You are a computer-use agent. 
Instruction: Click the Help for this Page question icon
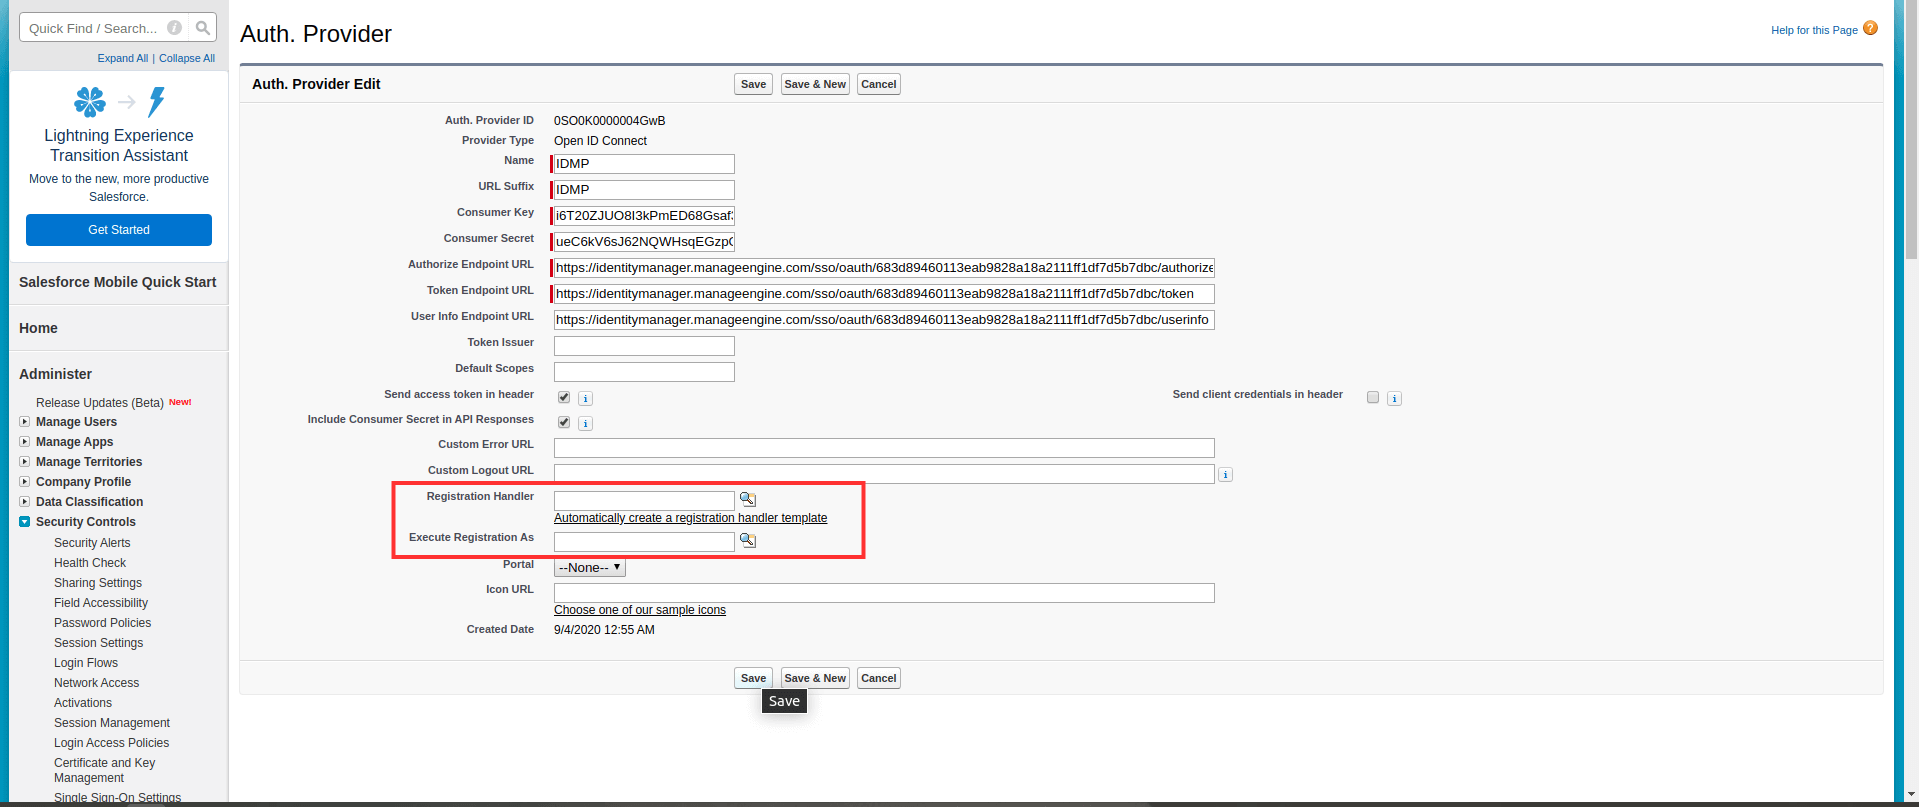click(1870, 28)
